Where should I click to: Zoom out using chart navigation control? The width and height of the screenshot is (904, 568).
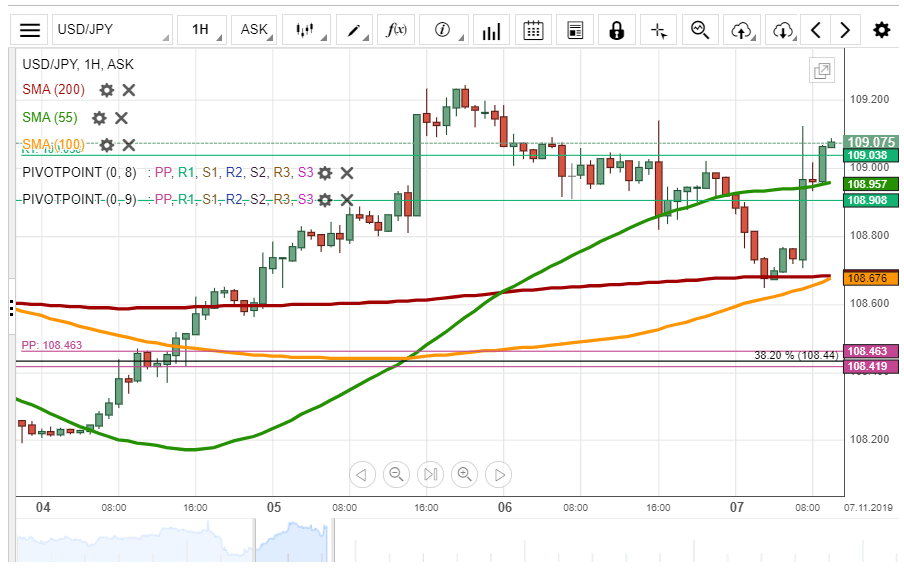pyautogui.click(x=396, y=474)
